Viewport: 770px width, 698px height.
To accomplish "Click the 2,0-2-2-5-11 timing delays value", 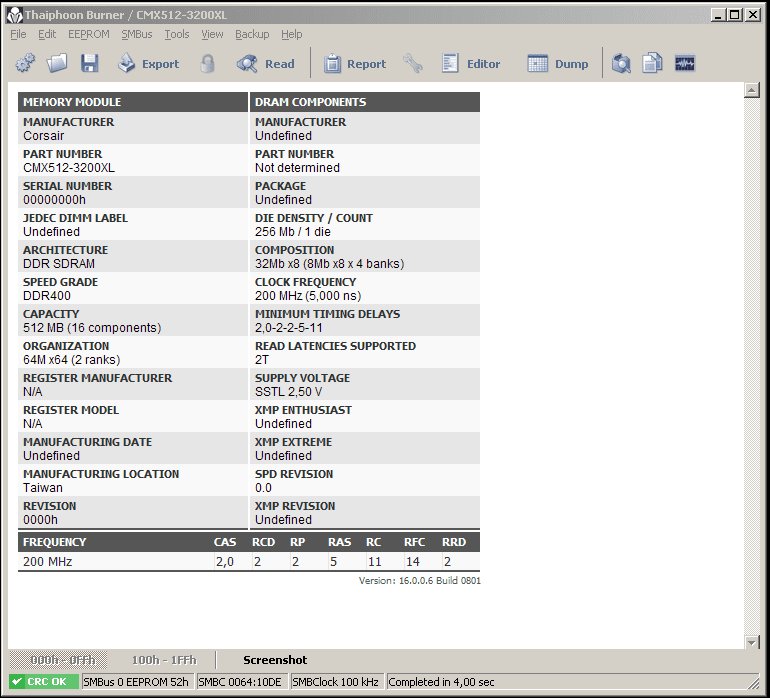I will tap(288, 328).
